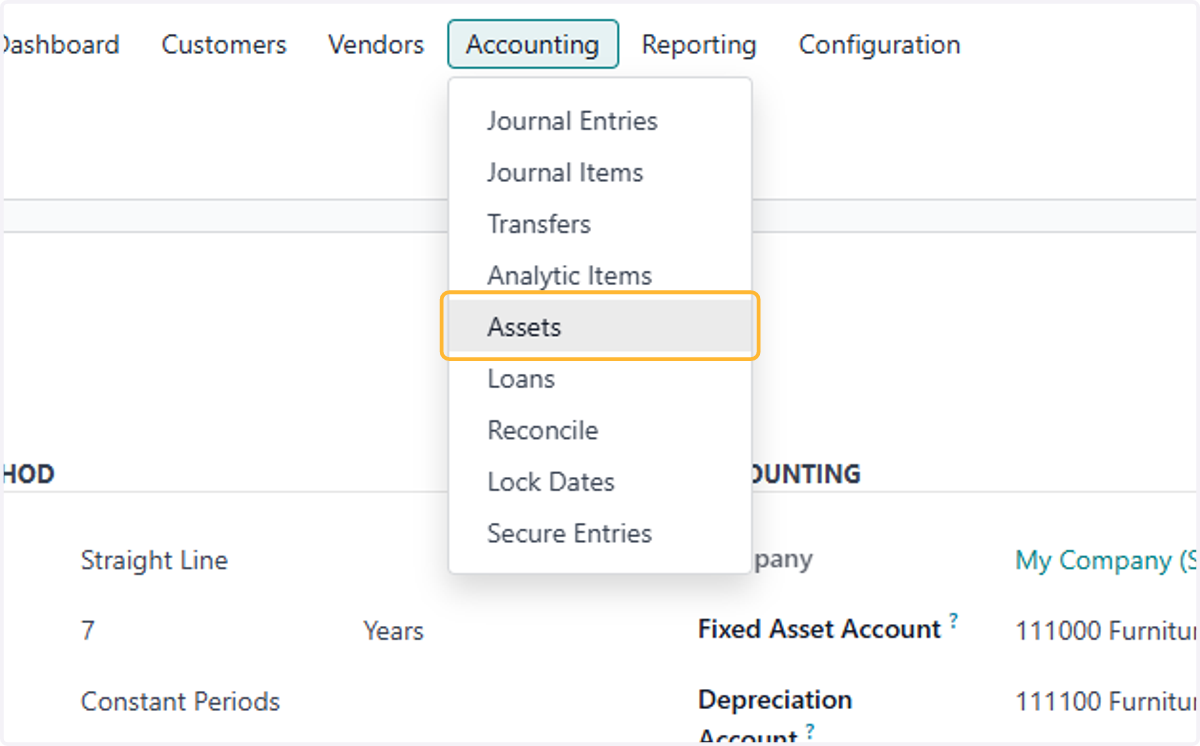Image resolution: width=1200 pixels, height=746 pixels.
Task: Expand the Configuration menu
Action: coord(880,44)
